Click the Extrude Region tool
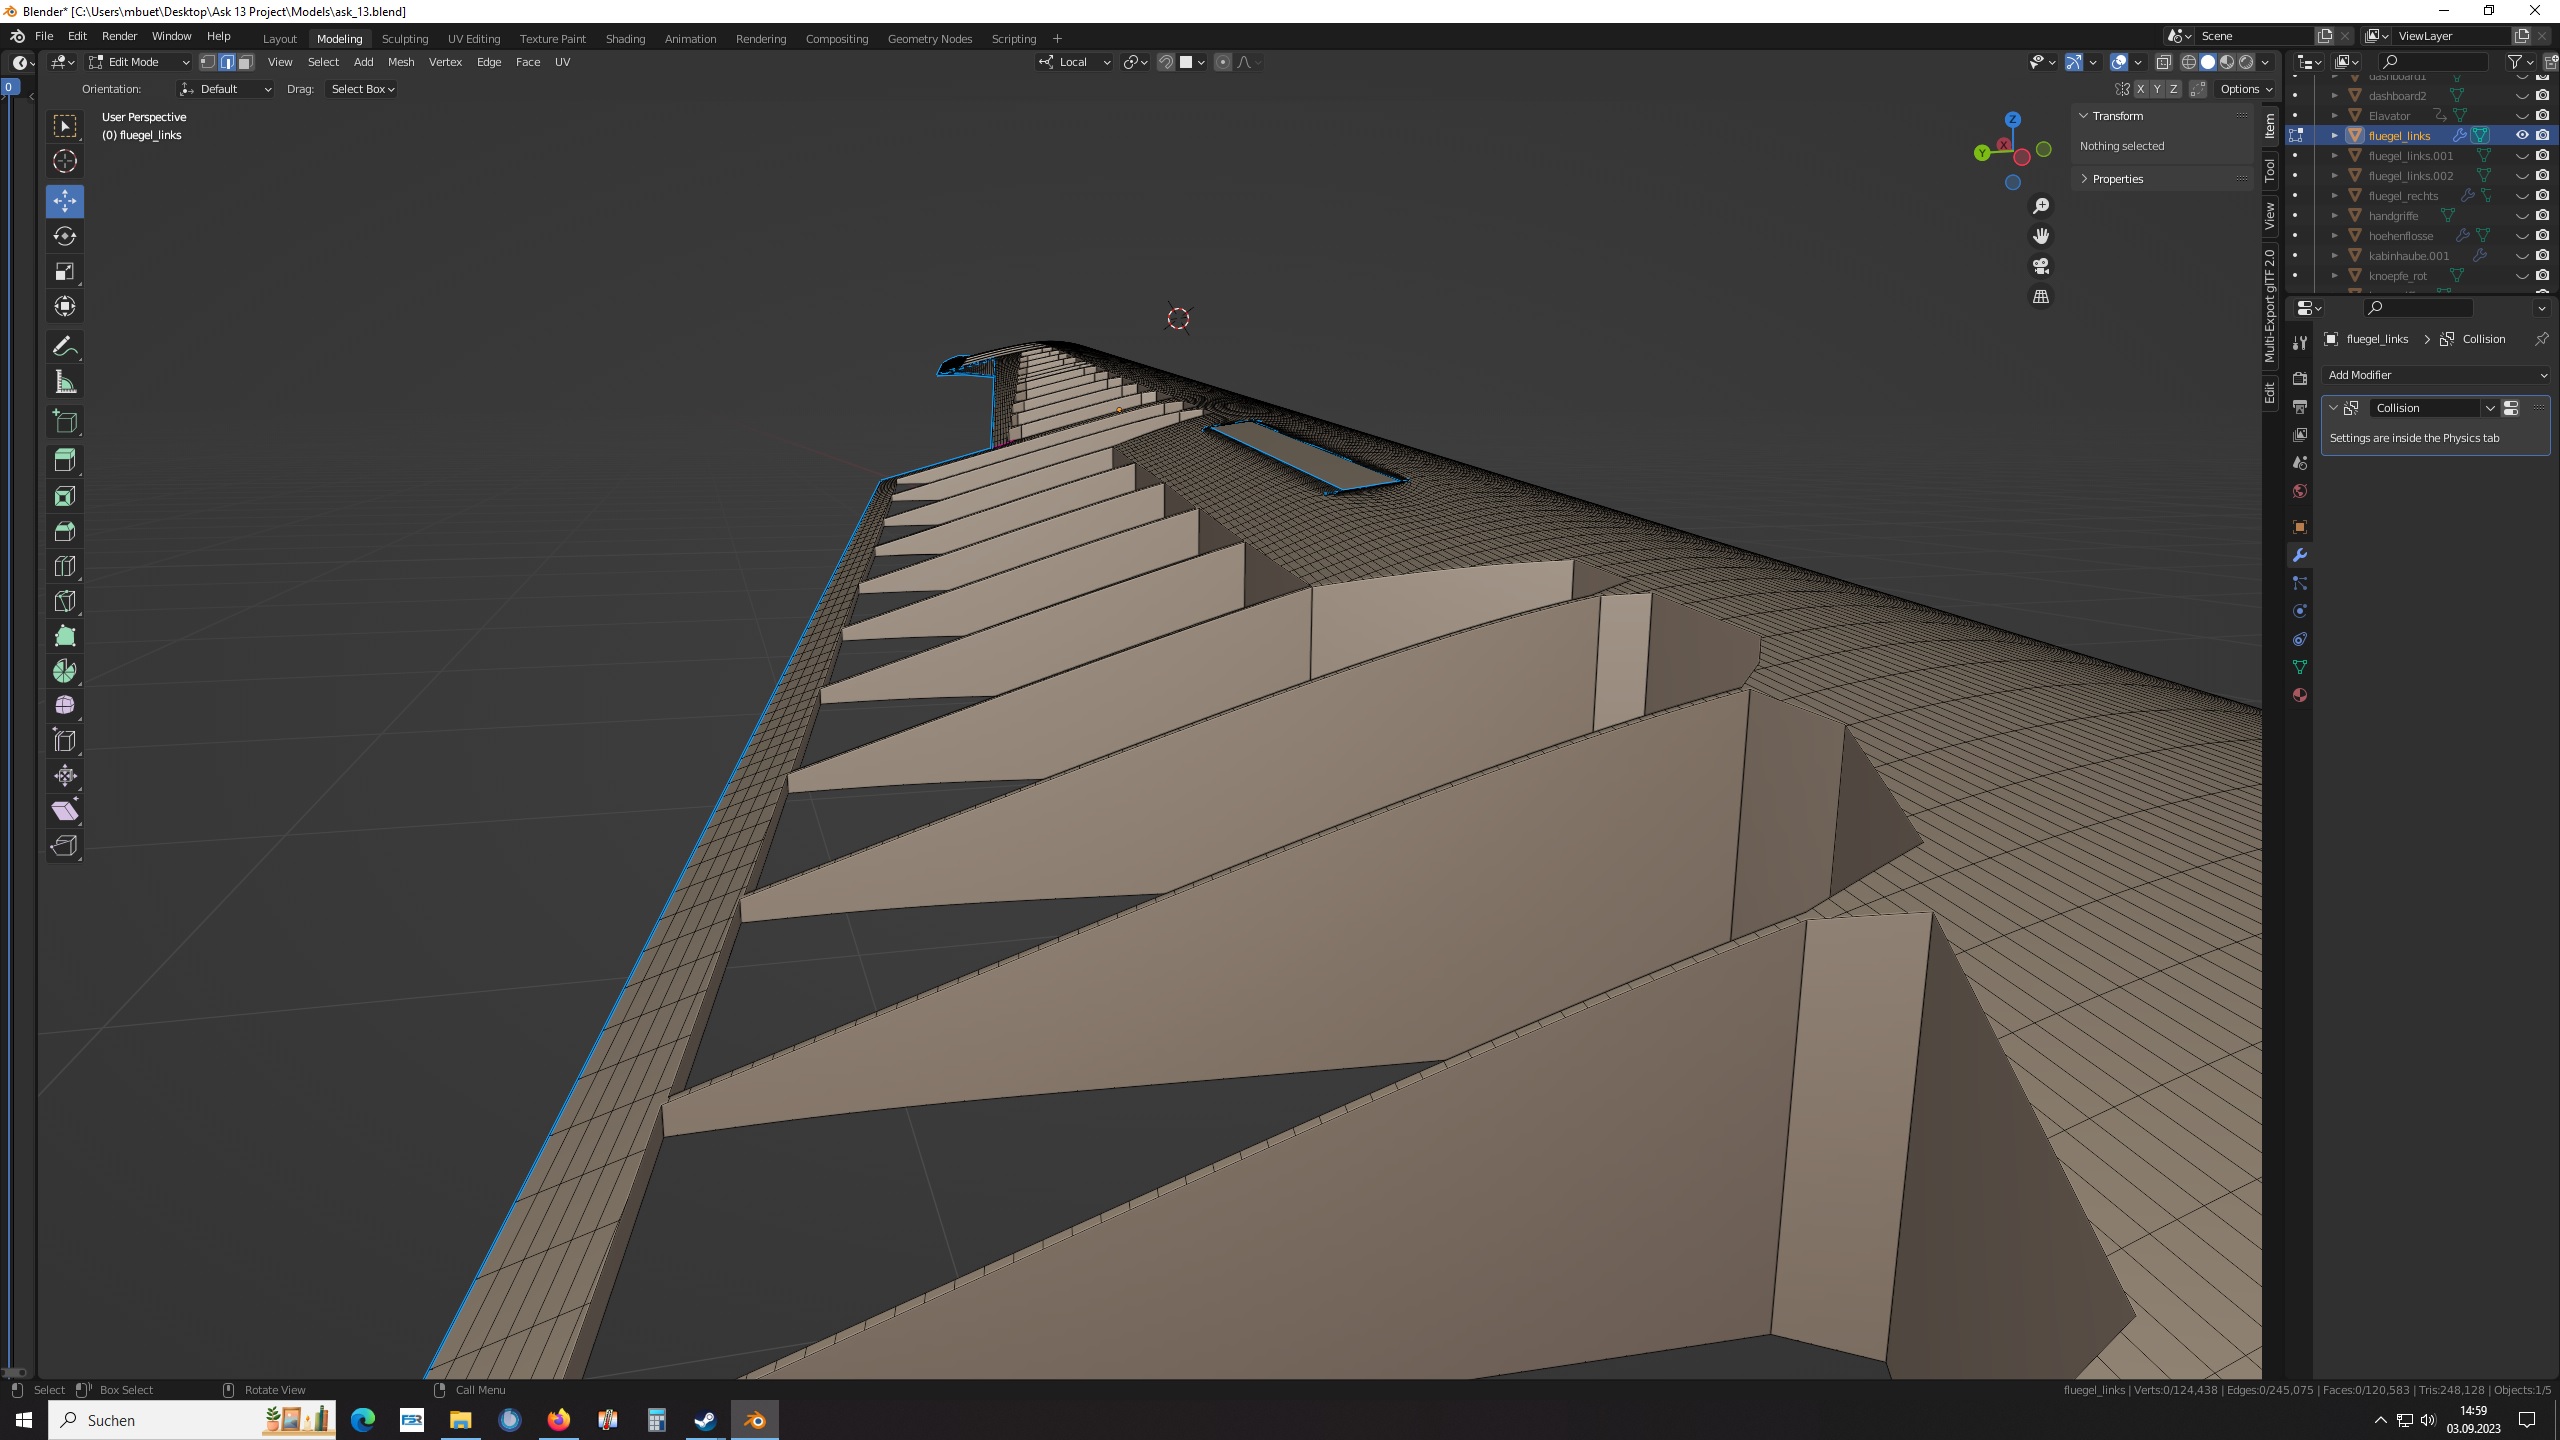 point(65,460)
